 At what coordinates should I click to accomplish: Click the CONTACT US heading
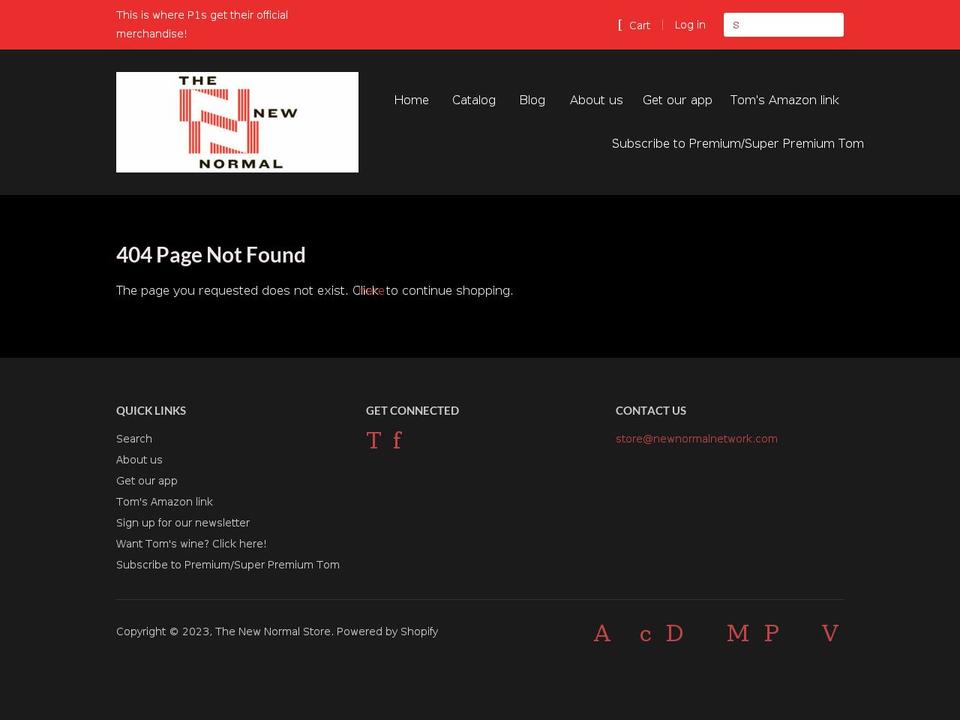click(x=651, y=411)
